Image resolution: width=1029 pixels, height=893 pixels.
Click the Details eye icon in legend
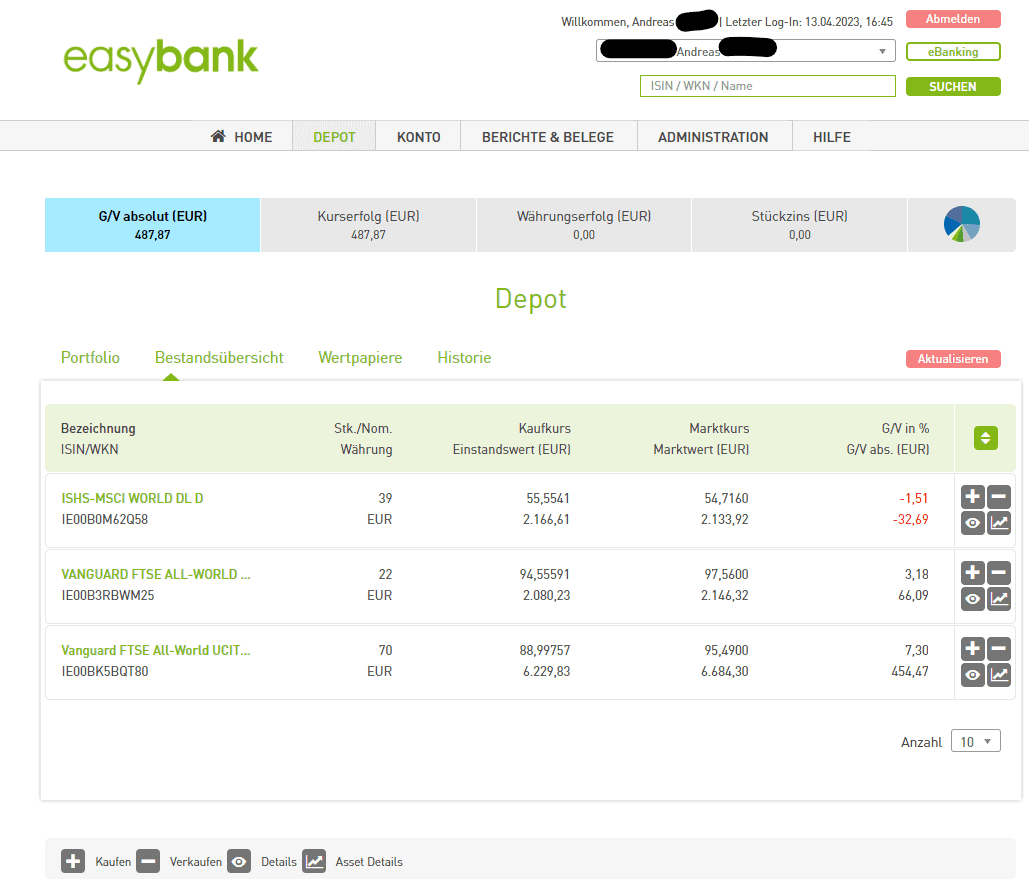[239, 861]
